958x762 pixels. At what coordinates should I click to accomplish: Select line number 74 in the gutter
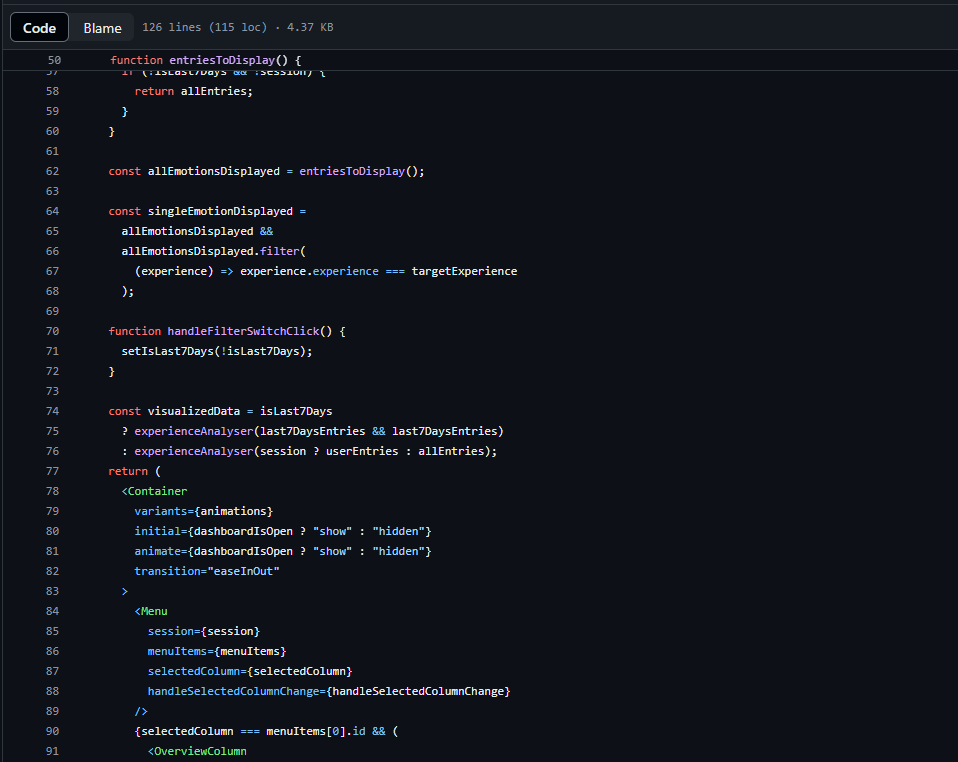tap(52, 411)
